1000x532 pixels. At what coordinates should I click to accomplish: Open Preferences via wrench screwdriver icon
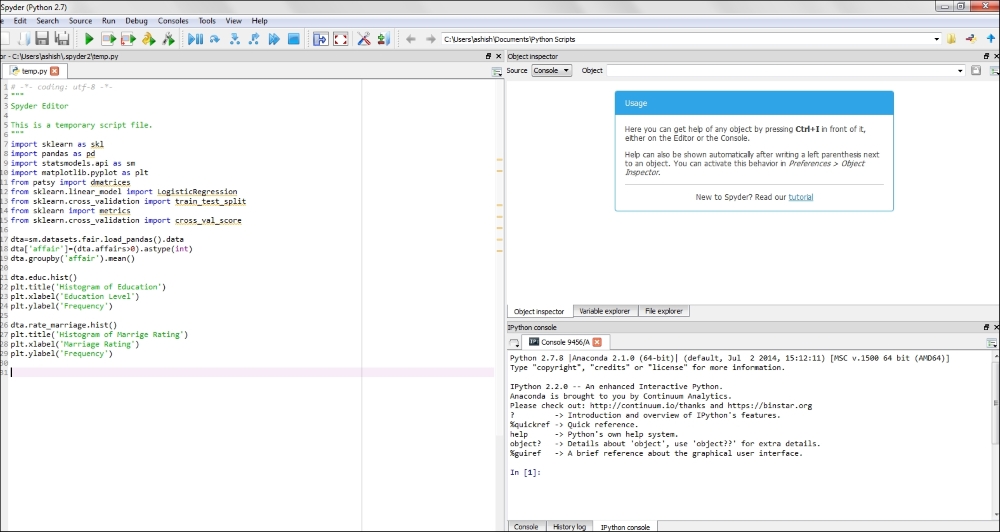(364, 39)
